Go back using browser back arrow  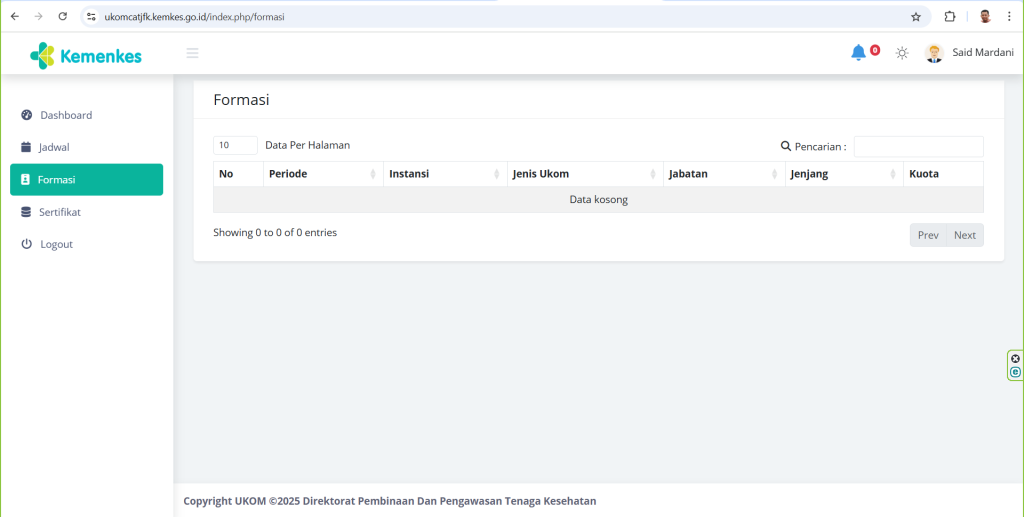tap(15, 17)
